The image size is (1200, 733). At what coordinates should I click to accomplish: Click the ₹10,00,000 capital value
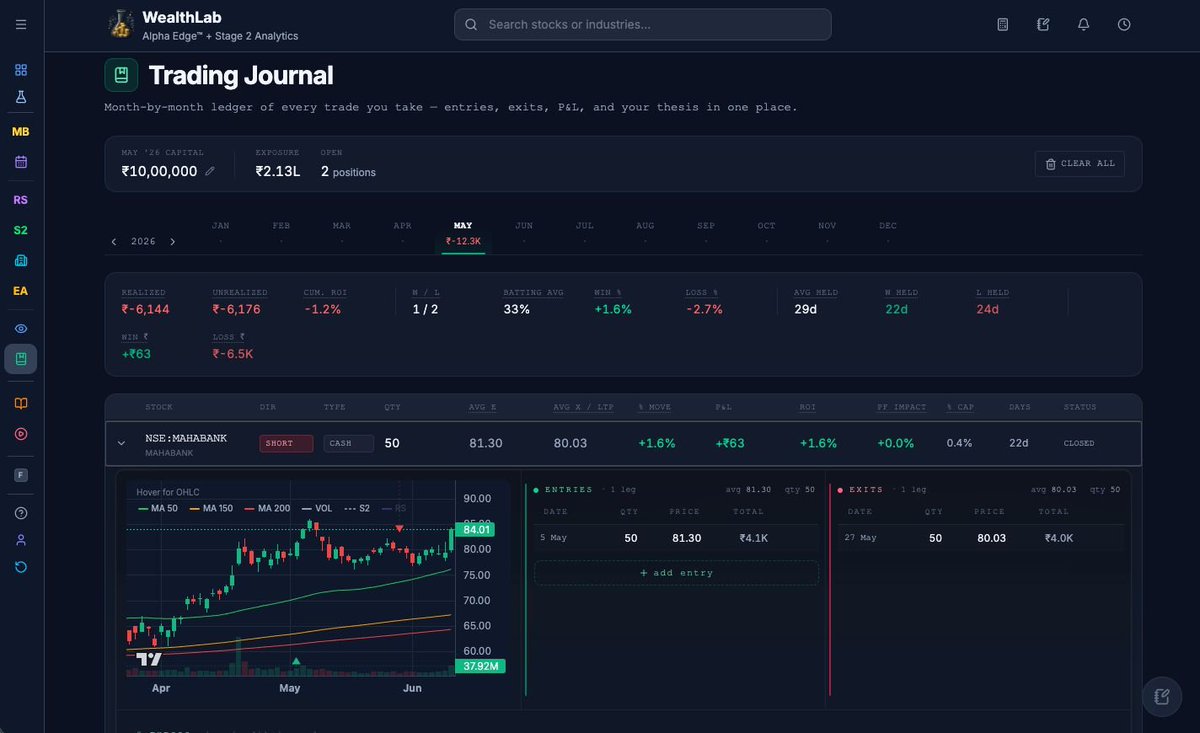click(x=160, y=171)
